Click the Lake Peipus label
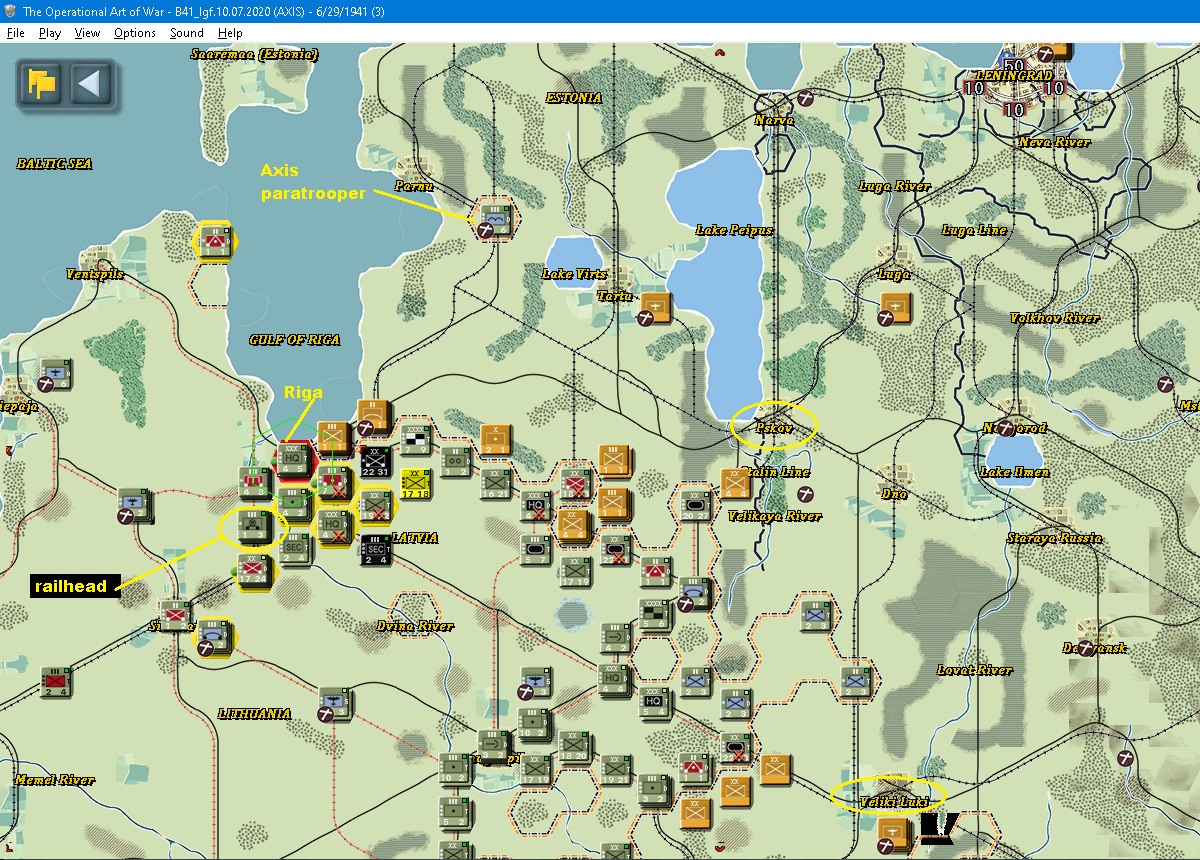The width and height of the screenshot is (1200, 860). [x=734, y=230]
